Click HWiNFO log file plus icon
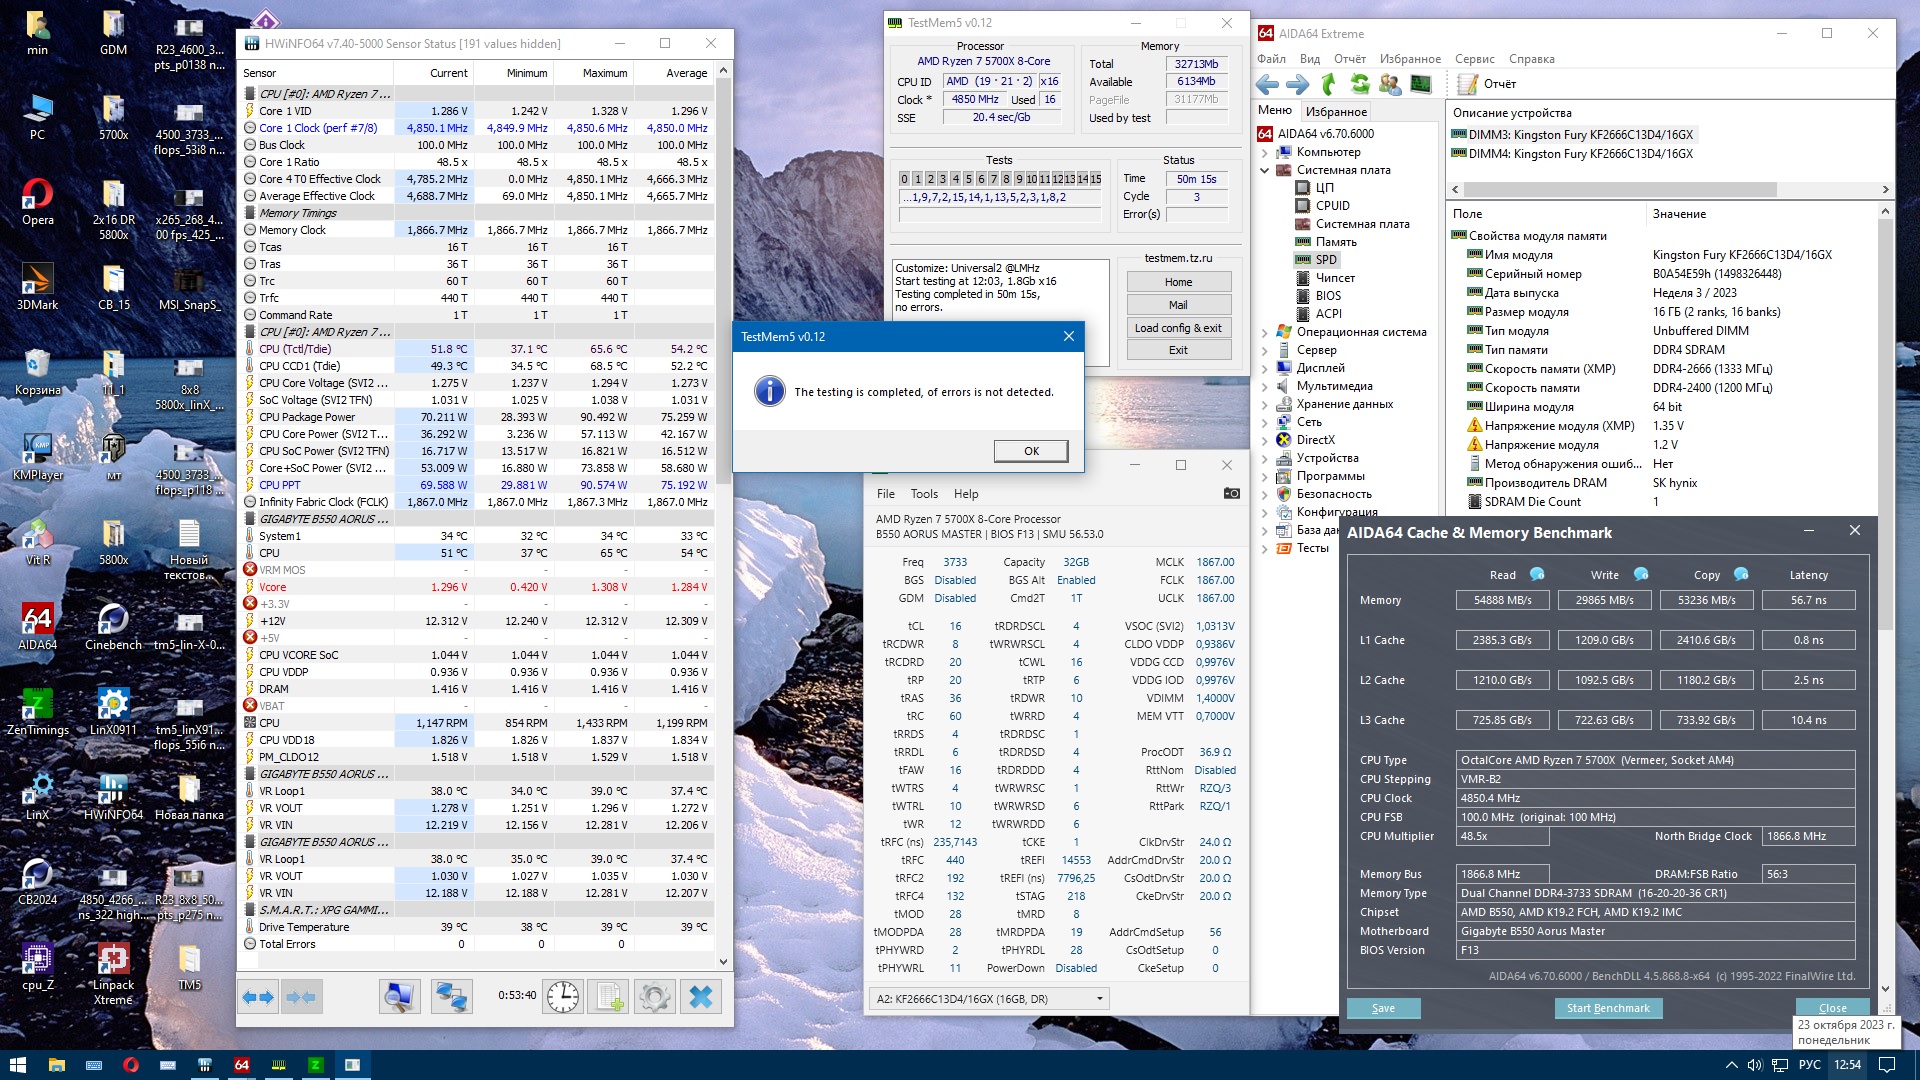This screenshot has width=1920, height=1080. pyautogui.click(x=609, y=996)
